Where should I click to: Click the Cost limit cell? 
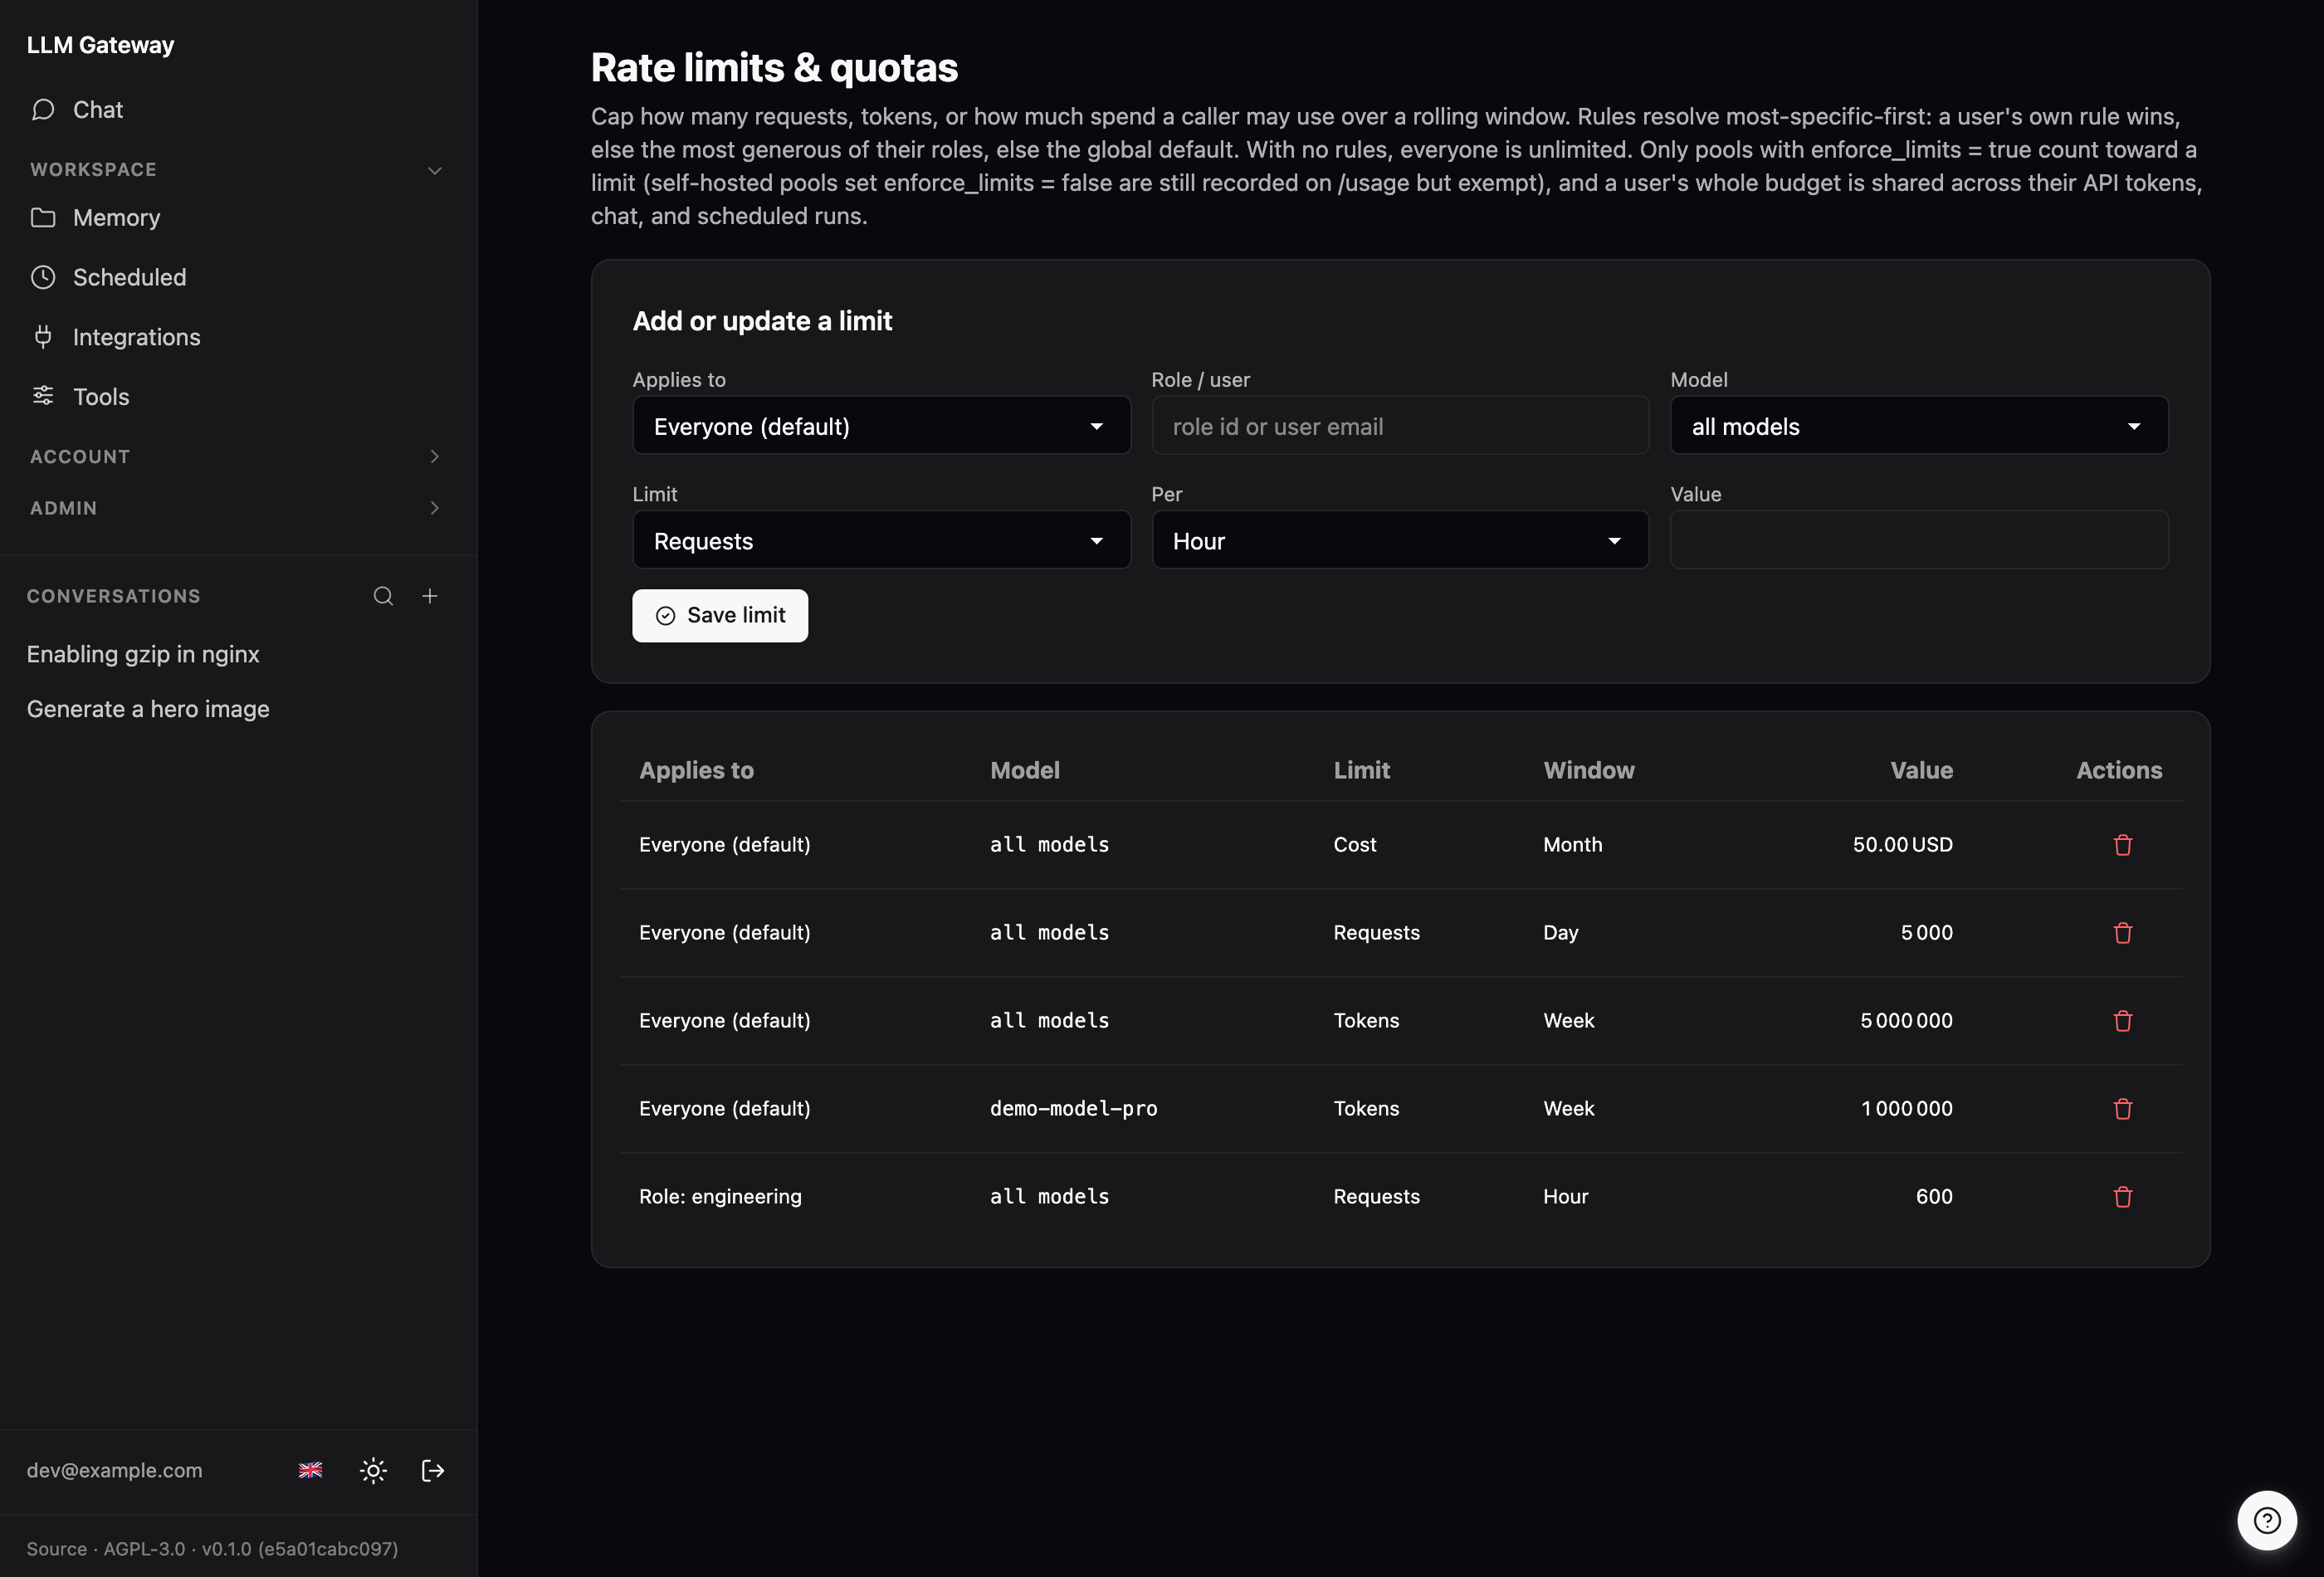click(1354, 845)
